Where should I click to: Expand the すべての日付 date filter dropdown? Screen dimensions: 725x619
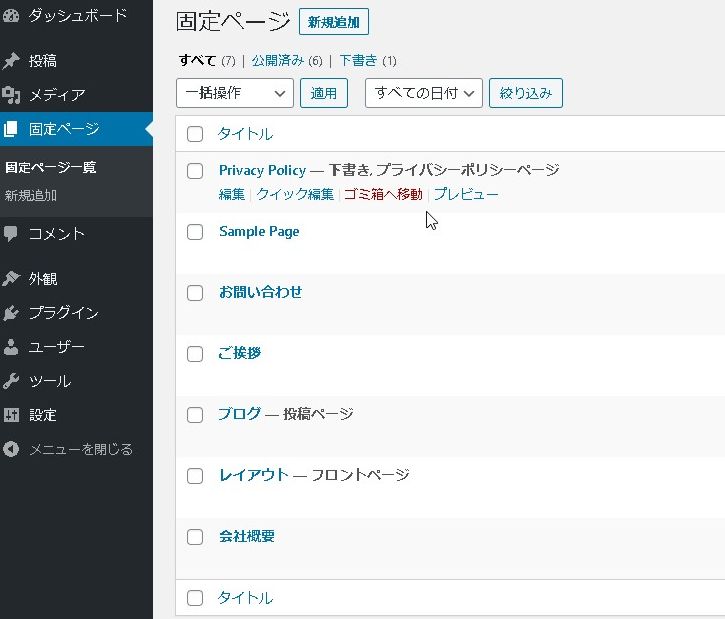point(423,93)
